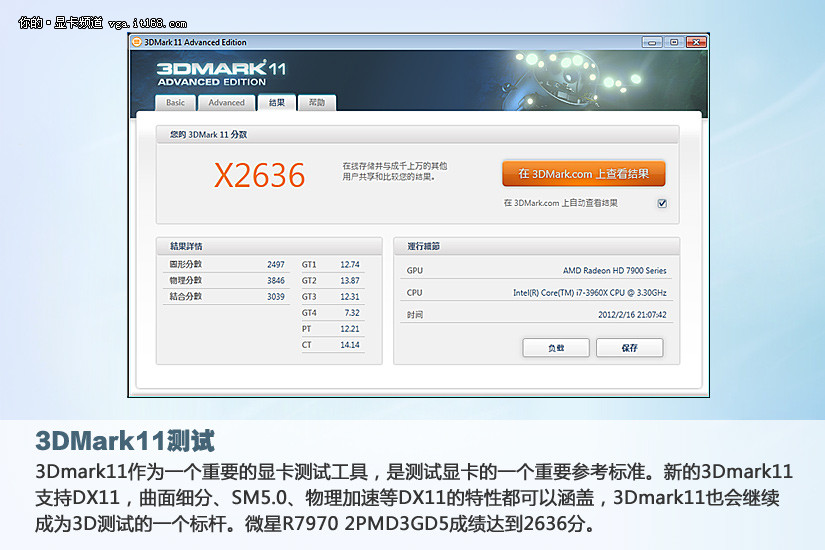Switch to the Basic tab

click(175, 103)
